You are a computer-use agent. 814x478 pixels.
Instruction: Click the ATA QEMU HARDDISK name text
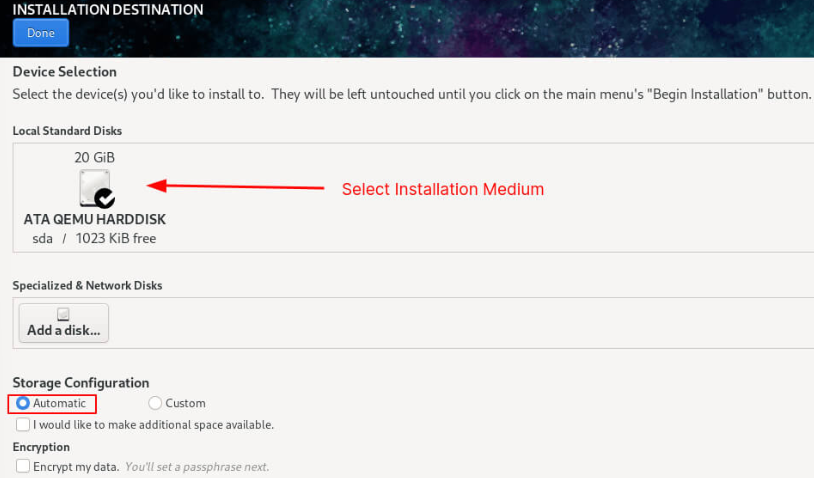point(94,220)
